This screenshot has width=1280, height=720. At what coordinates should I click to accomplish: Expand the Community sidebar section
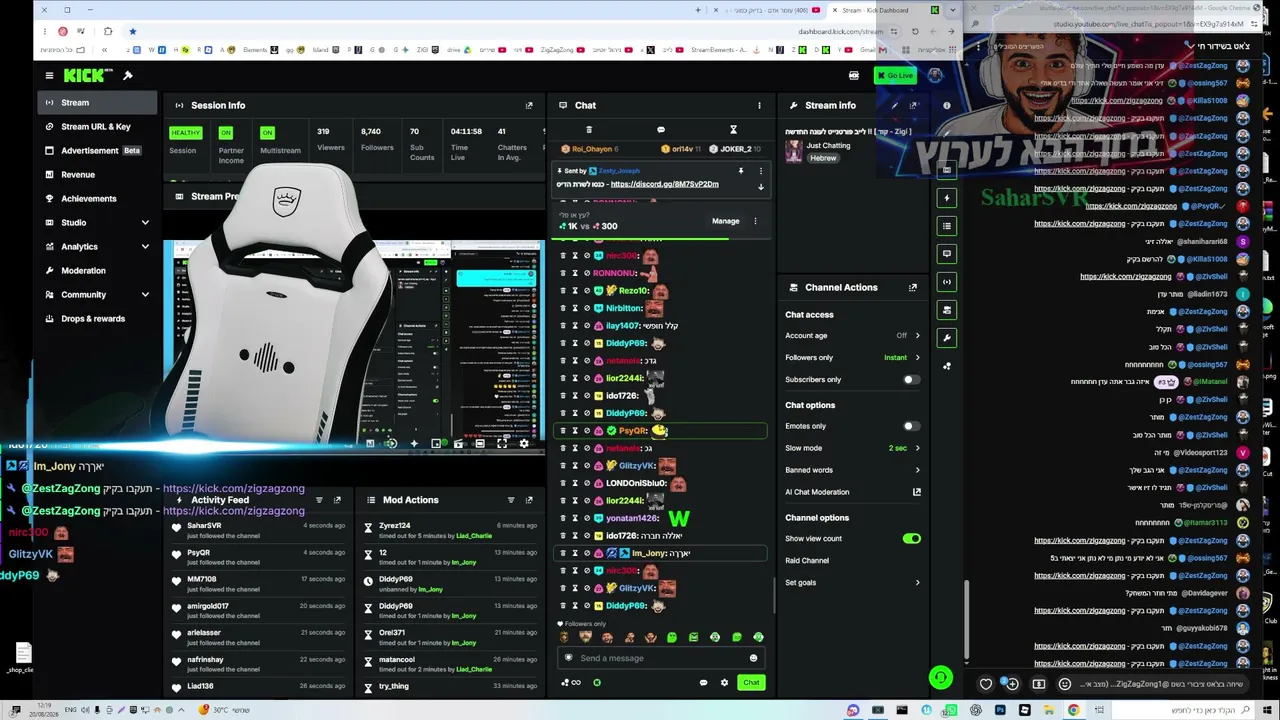click(145, 295)
